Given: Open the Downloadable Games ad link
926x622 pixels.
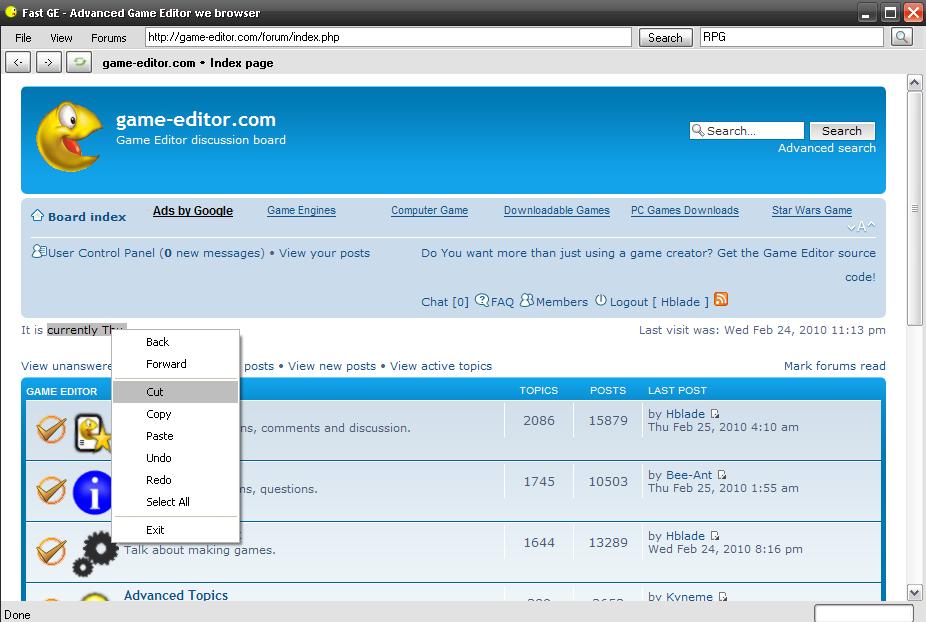Looking at the screenshot, I should [x=556, y=210].
